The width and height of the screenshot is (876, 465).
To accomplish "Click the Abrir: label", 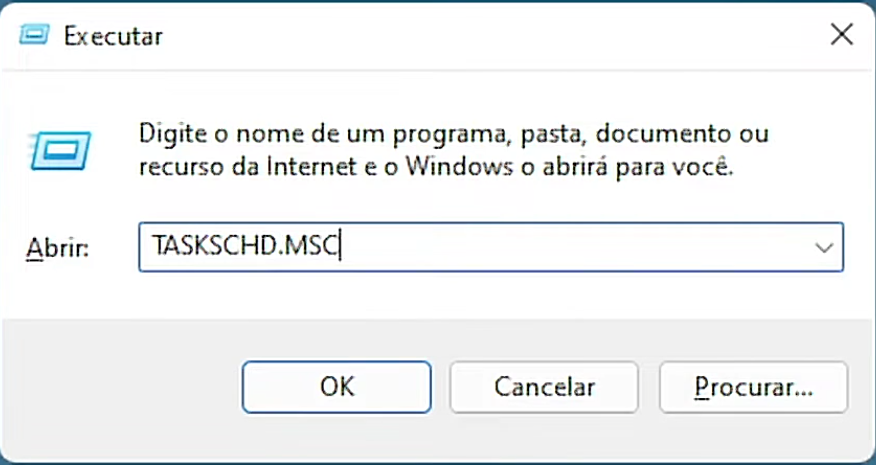I will click(57, 248).
